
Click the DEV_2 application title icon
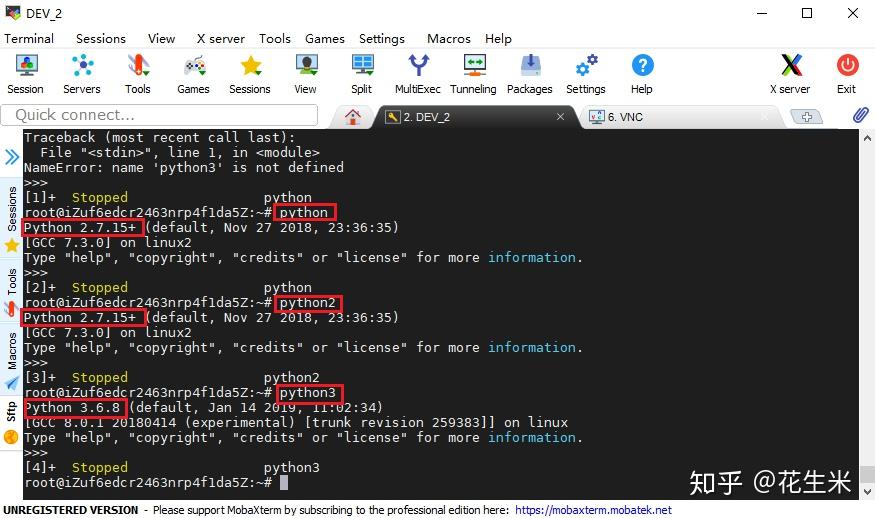coord(12,12)
